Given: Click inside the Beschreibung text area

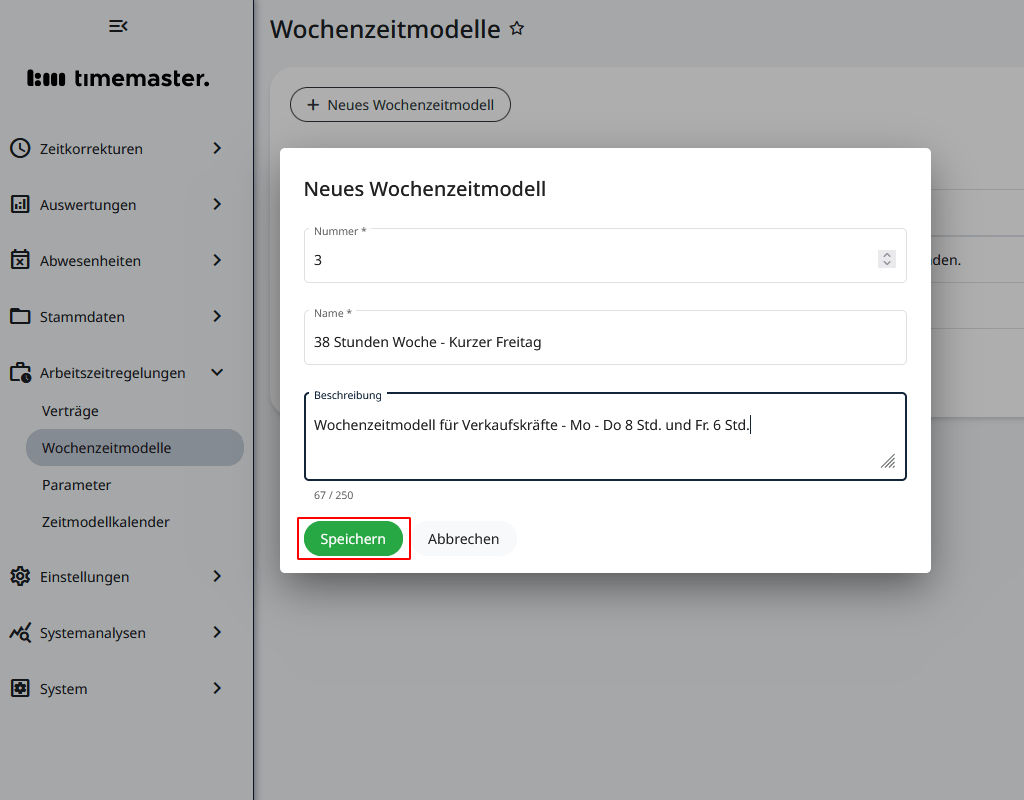Looking at the screenshot, I should [604, 436].
